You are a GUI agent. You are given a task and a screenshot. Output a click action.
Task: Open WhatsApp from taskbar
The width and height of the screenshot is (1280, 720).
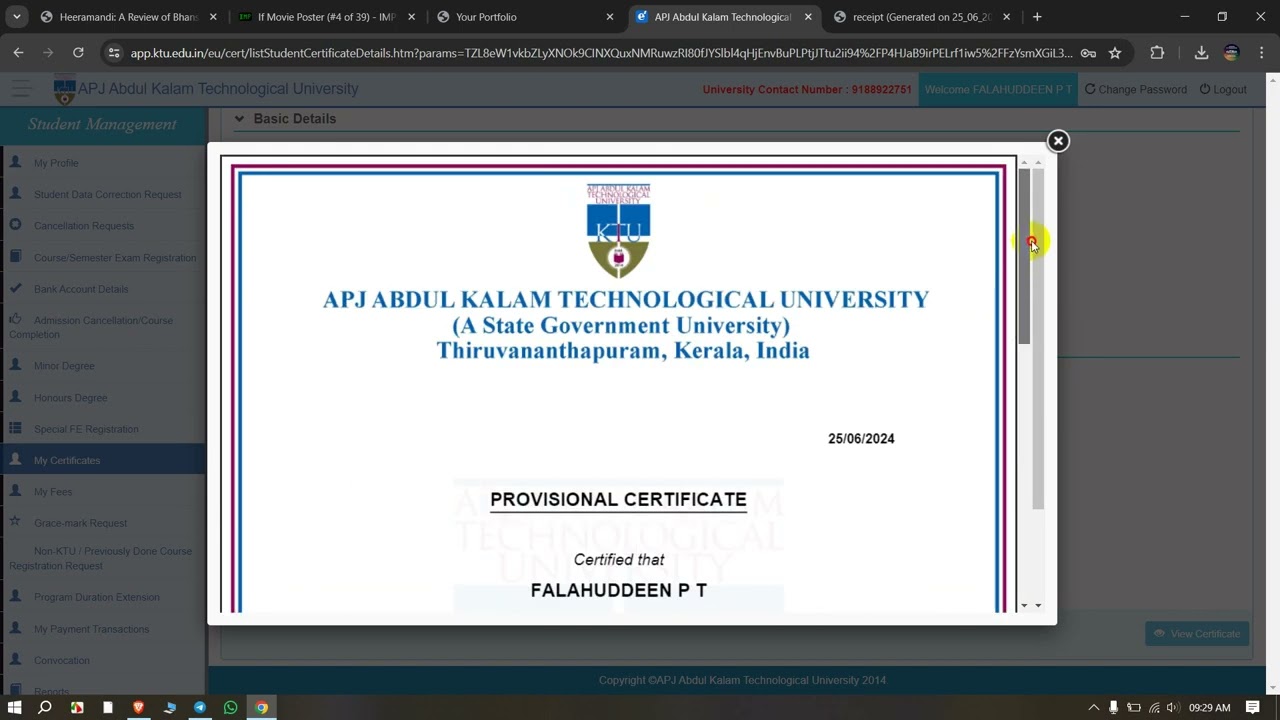pos(231,707)
